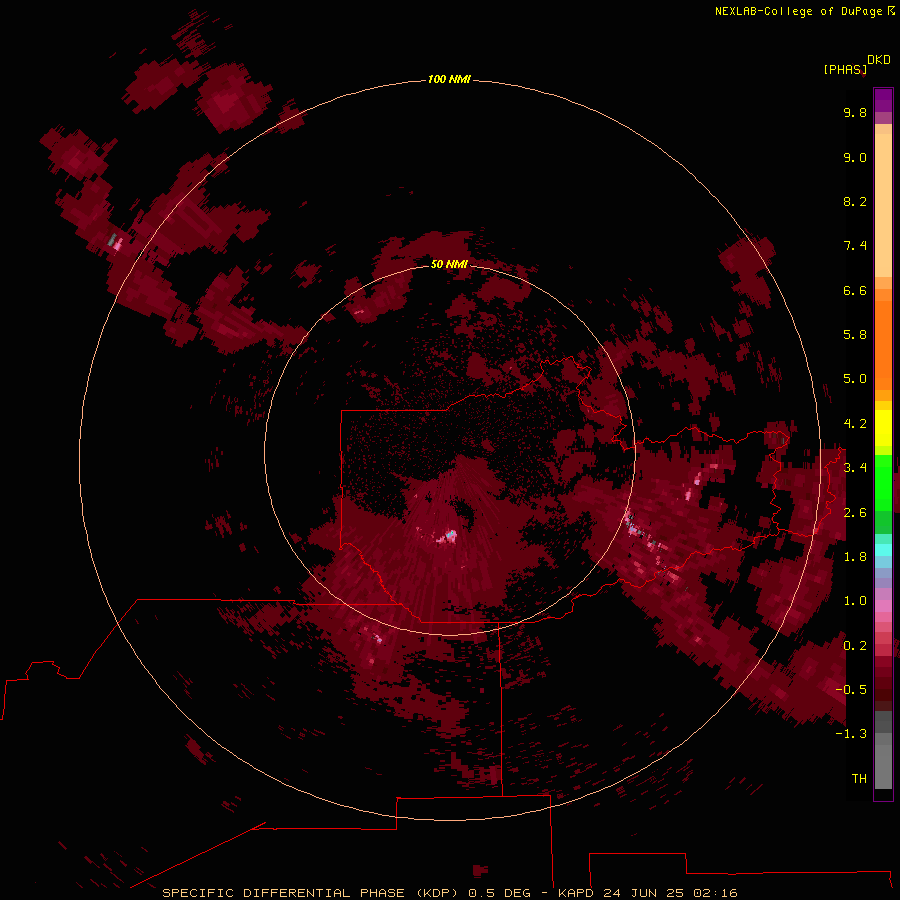Click the Specific Differential Phase product title
This screenshot has height=900, width=900.
[311, 893]
